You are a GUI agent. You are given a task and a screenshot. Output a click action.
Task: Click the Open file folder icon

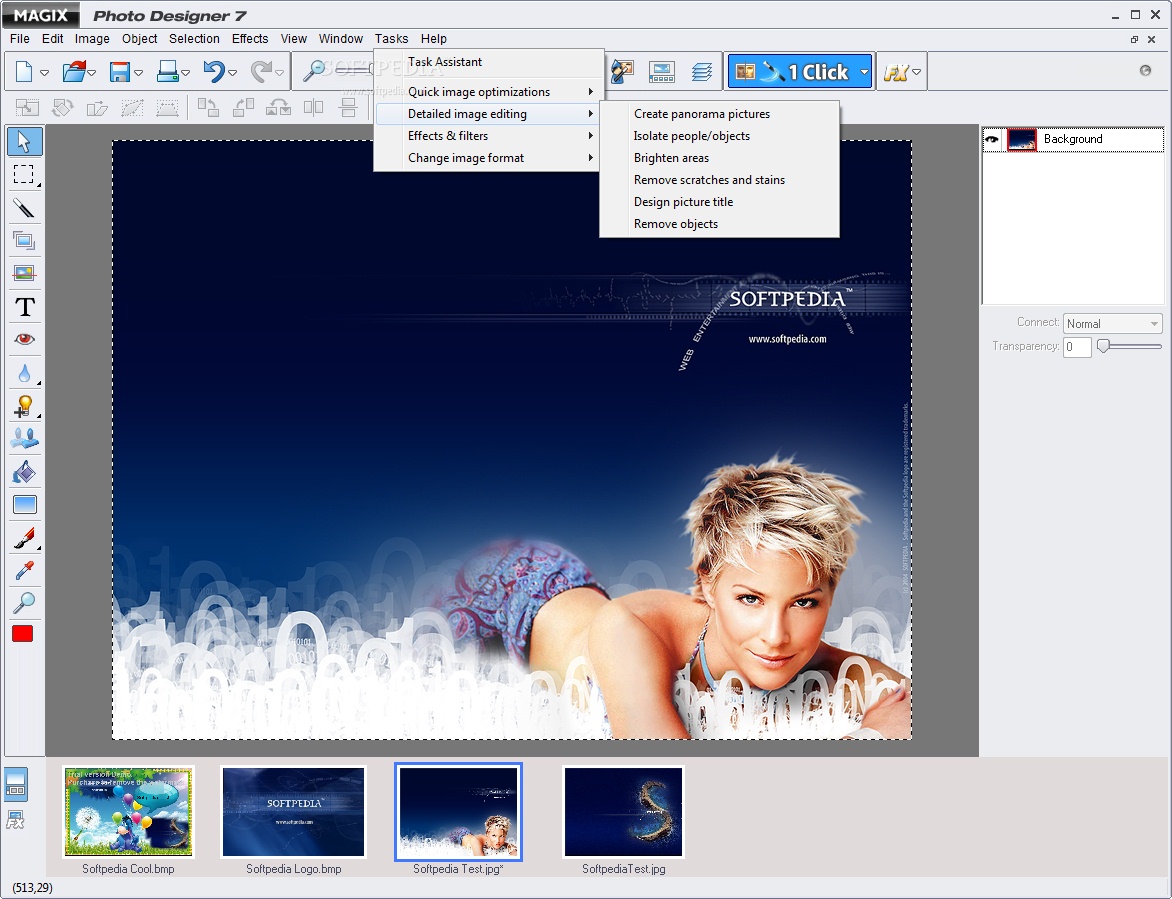click(x=73, y=72)
